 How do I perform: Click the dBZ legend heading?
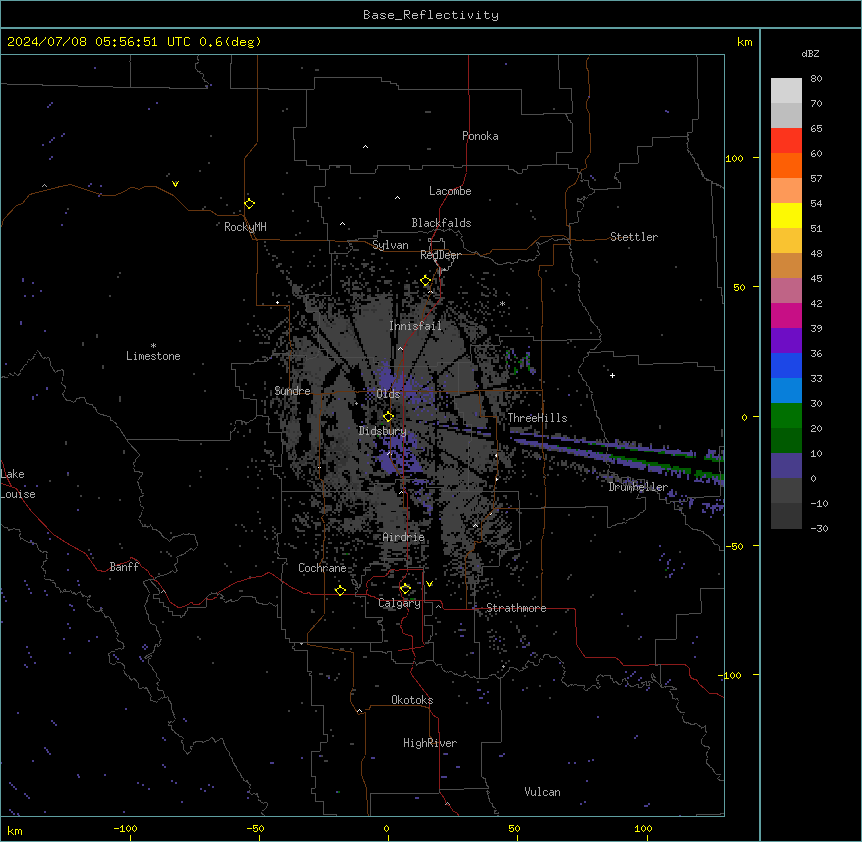point(810,53)
